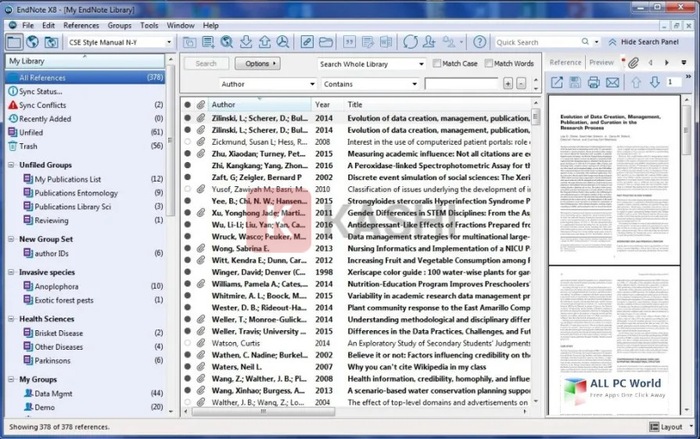Toggle read status dot for Zickmund, Susan L row
700x439 pixels.
[188, 142]
